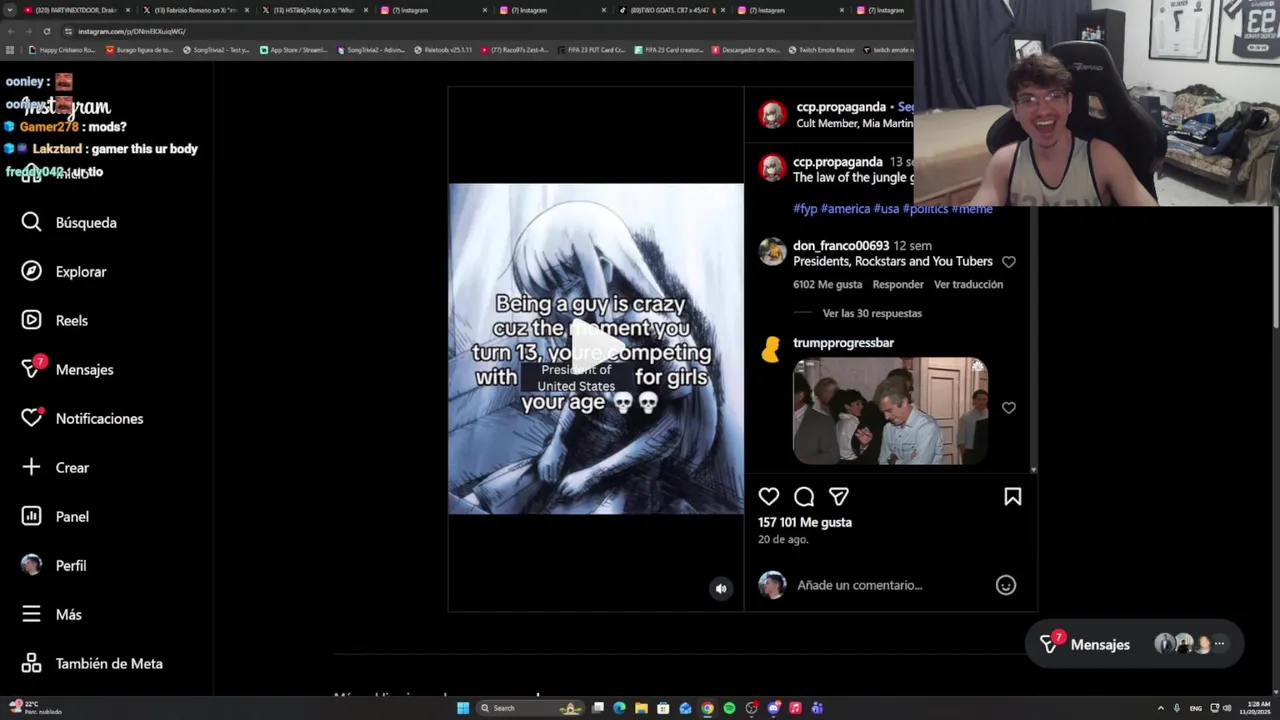Like the post with the heart icon
This screenshot has height=720, width=1280.
pyautogui.click(x=768, y=497)
